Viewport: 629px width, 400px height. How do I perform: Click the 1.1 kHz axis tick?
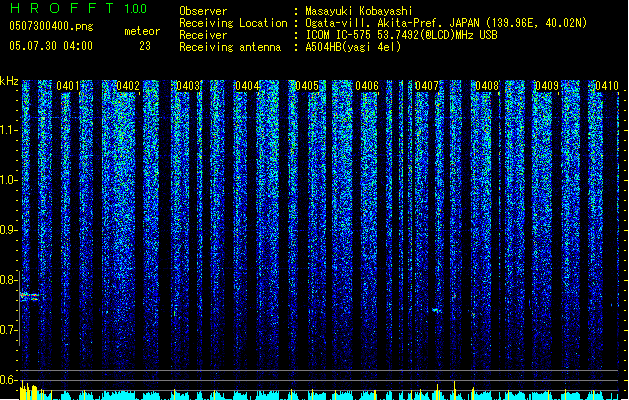pyautogui.click(x=8, y=130)
